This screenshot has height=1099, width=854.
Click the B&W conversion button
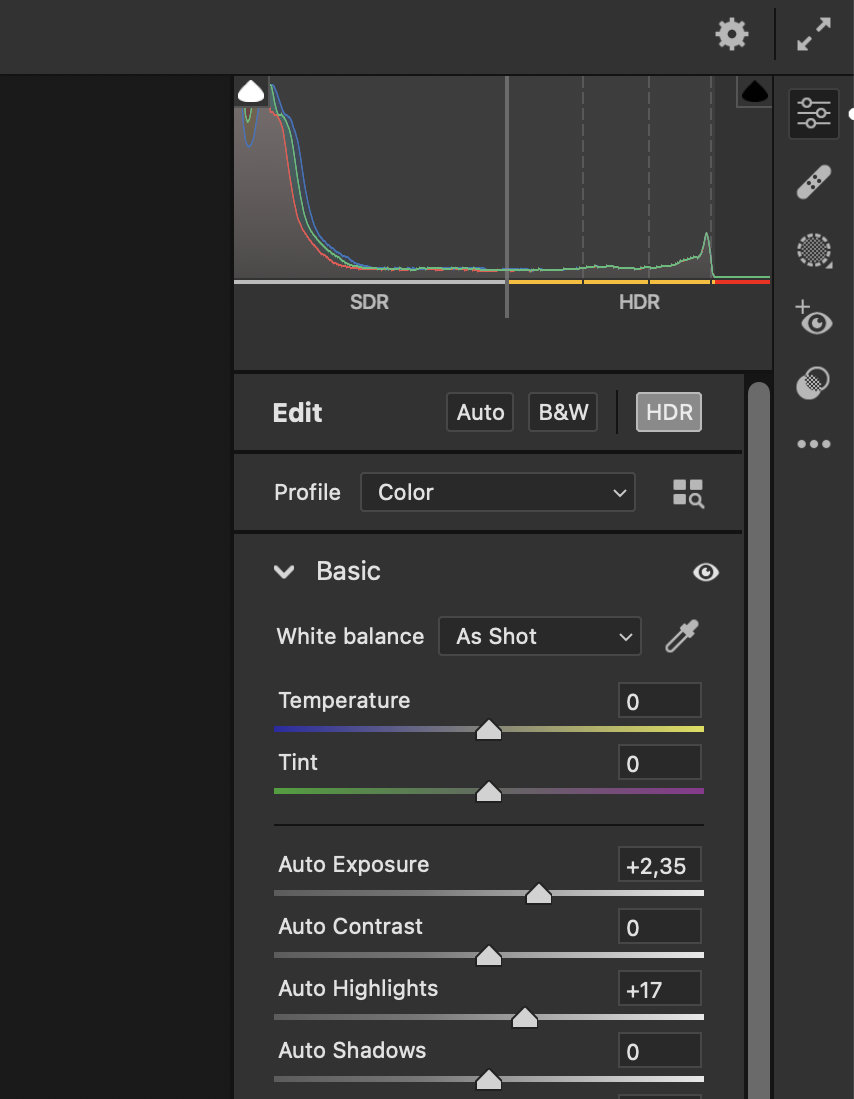click(x=563, y=412)
